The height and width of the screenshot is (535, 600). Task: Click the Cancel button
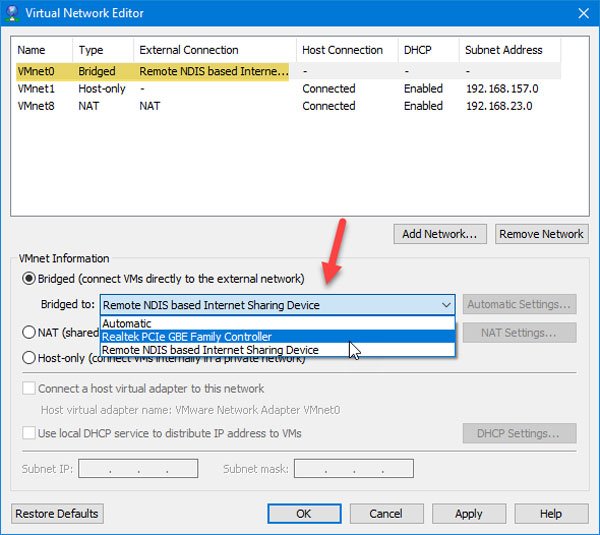(x=386, y=513)
